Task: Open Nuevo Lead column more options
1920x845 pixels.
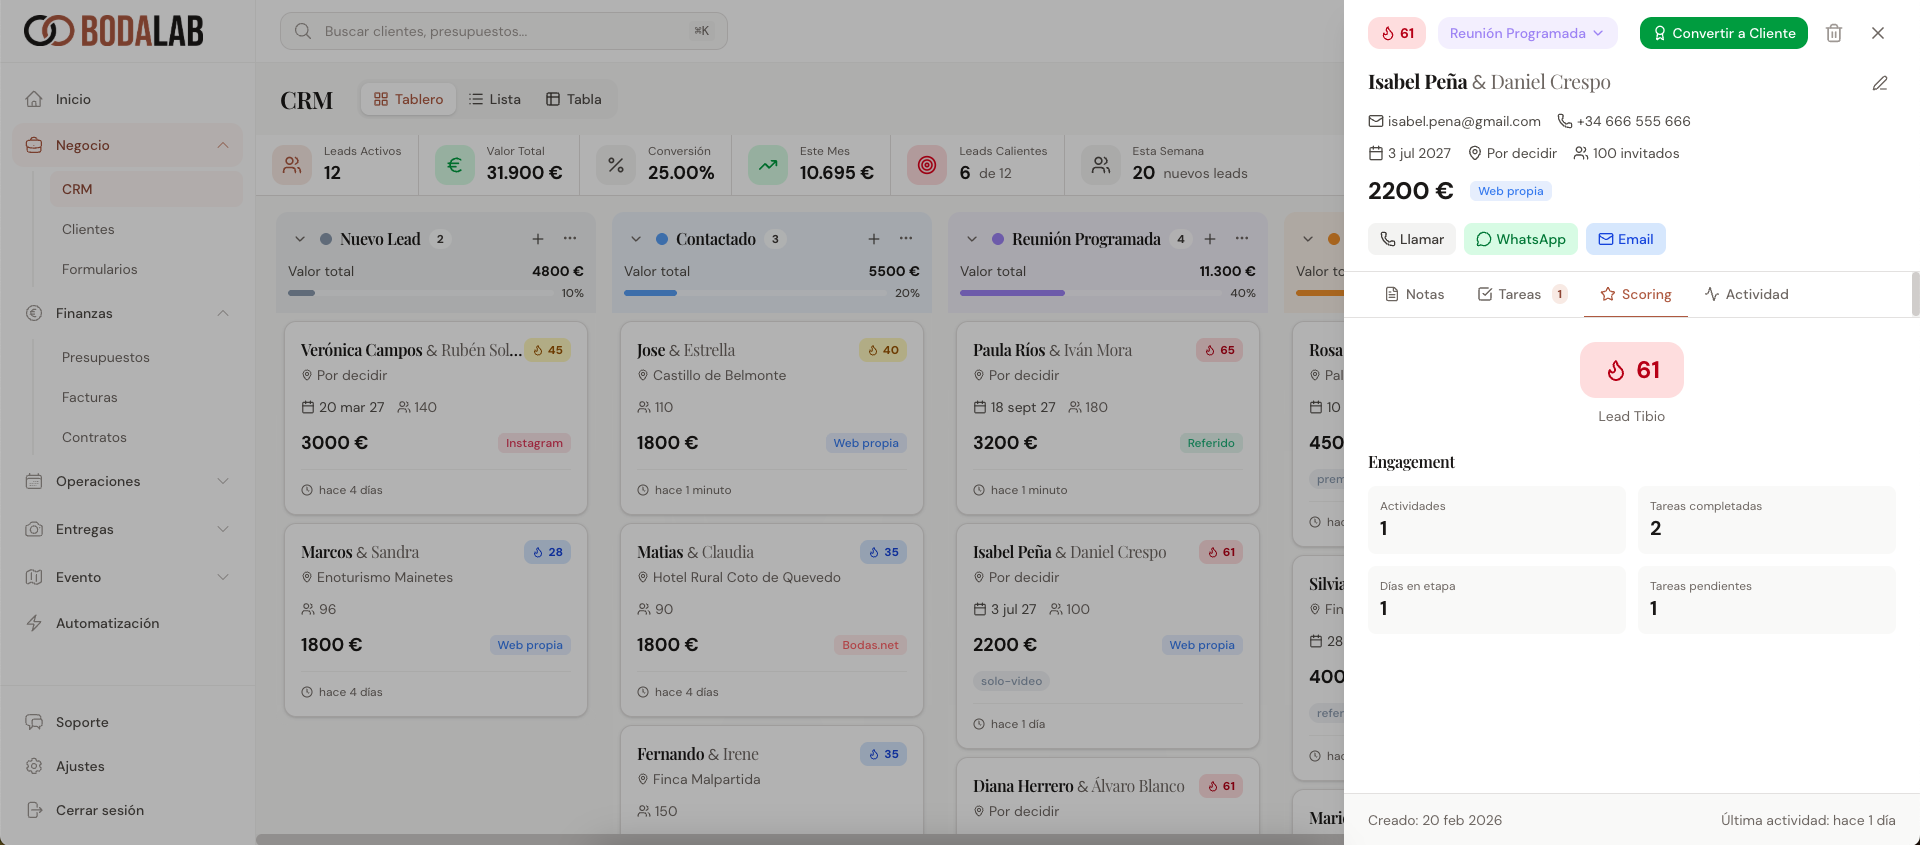Action: click(x=570, y=239)
